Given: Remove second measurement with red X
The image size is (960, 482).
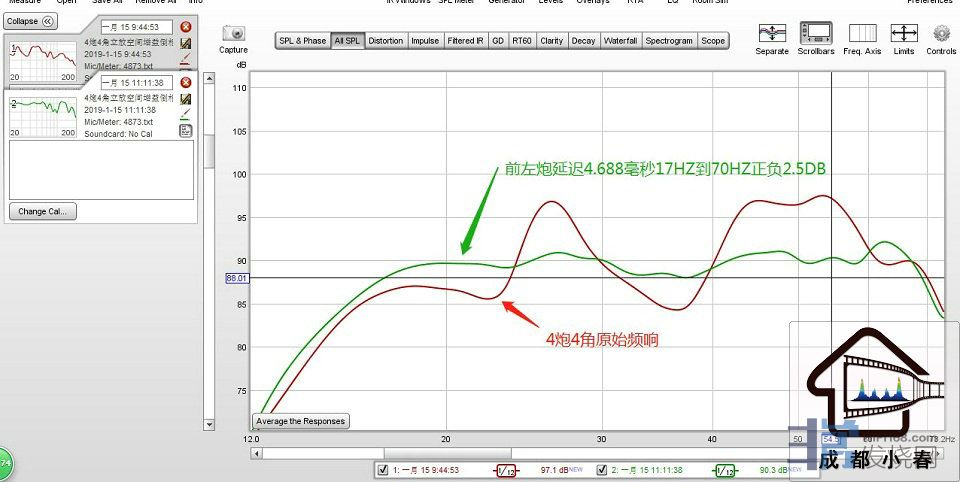Looking at the screenshot, I should click(185, 82).
